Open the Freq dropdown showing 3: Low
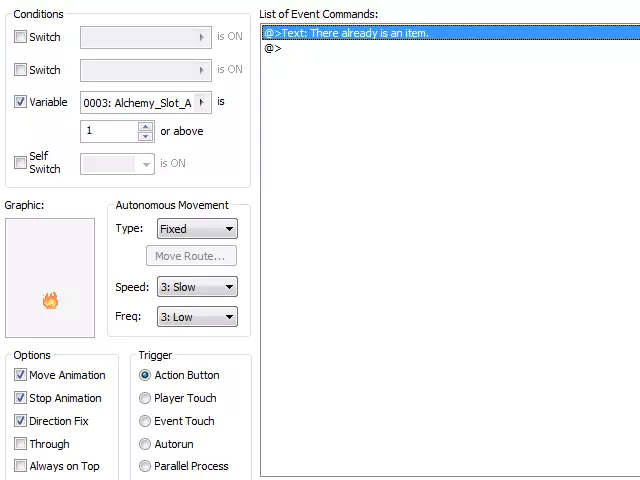 197,317
